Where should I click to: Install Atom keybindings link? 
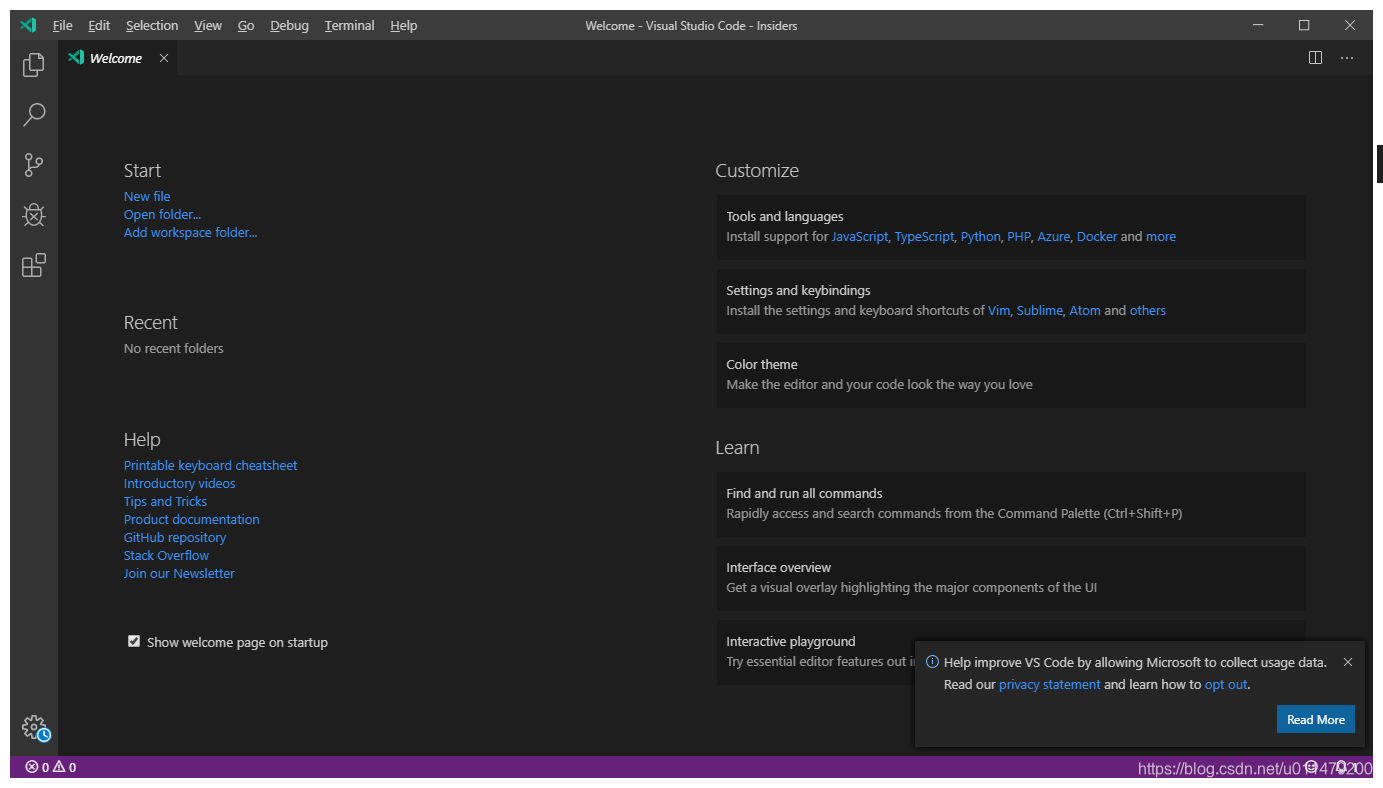pyautogui.click(x=1085, y=310)
